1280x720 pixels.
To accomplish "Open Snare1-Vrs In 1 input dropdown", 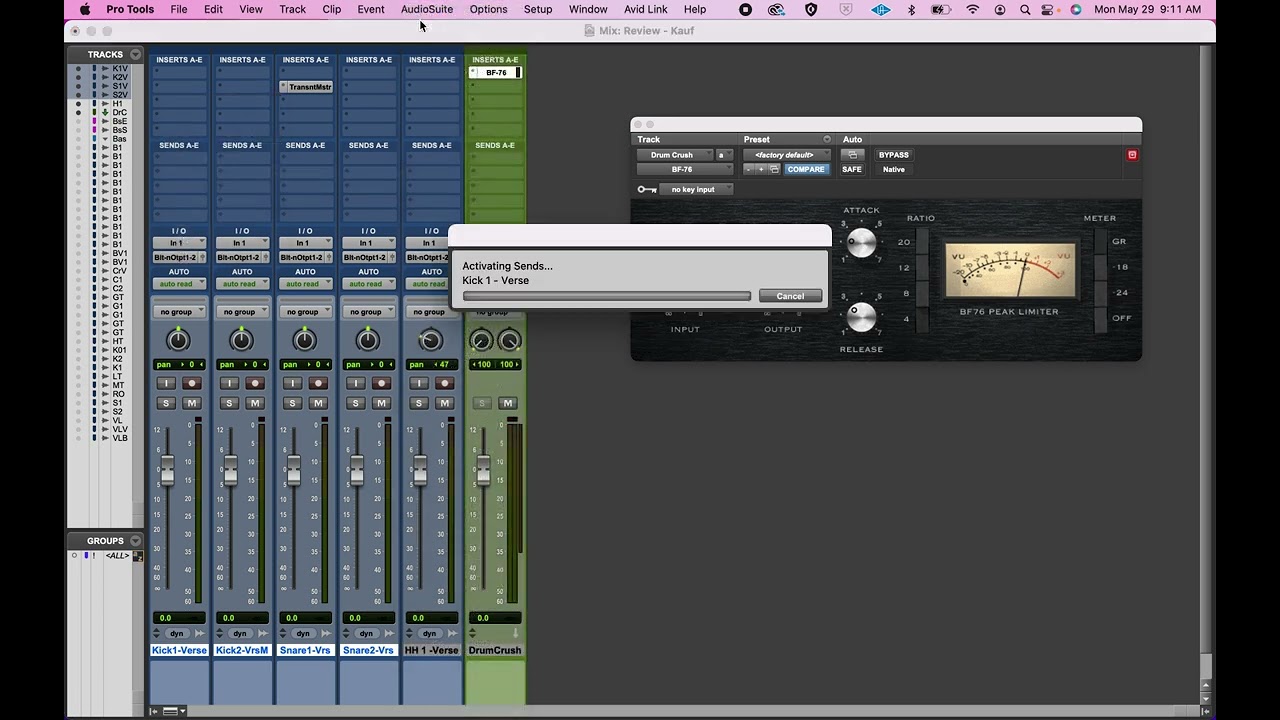I will pyautogui.click(x=305, y=243).
